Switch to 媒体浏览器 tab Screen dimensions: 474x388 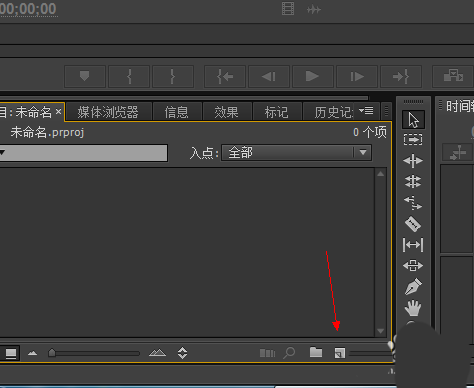click(x=108, y=112)
